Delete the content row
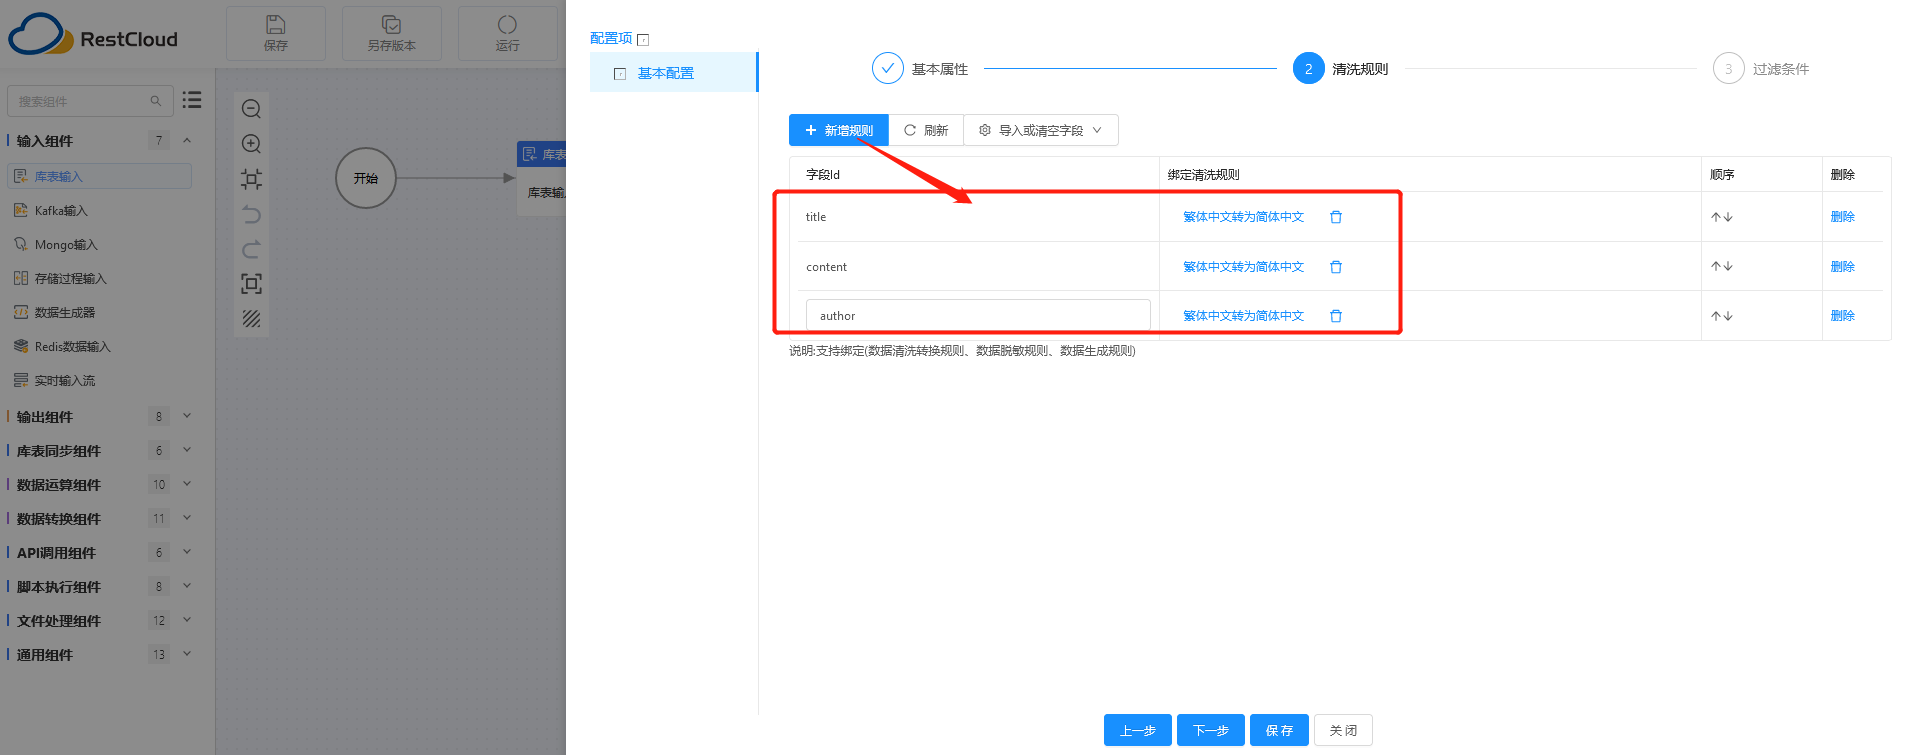1912x755 pixels. 1842,267
